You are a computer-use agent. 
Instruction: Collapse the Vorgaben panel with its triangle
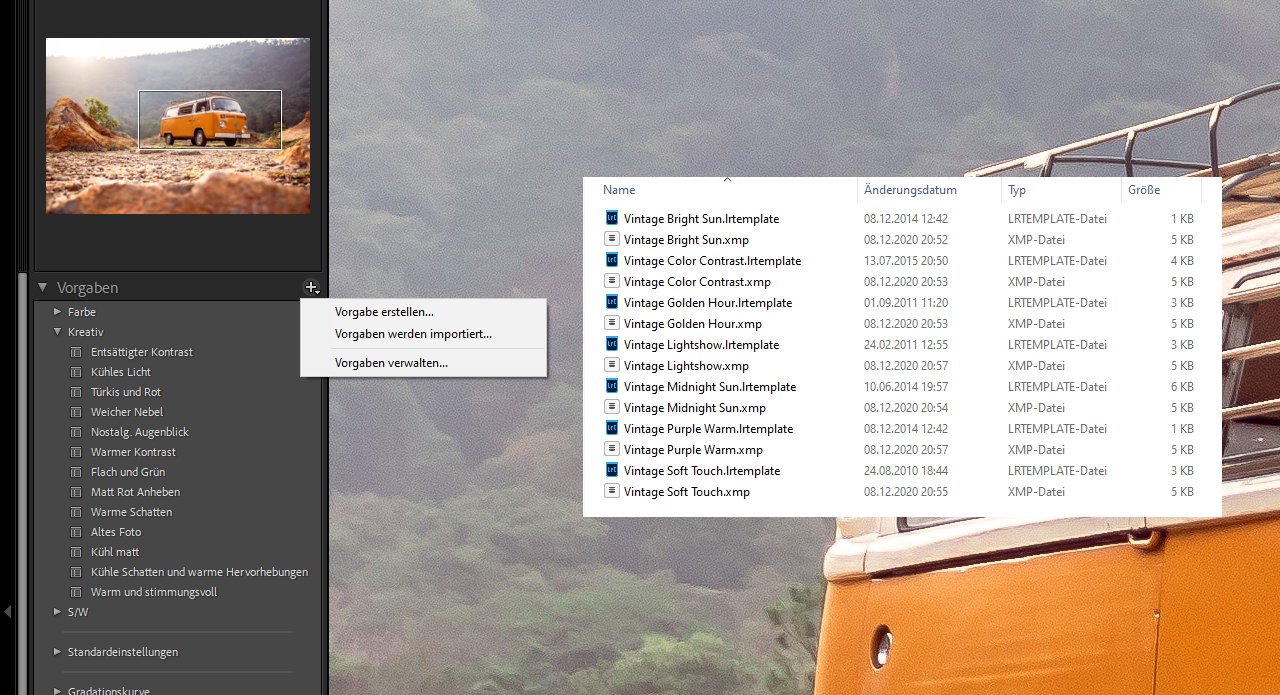(x=43, y=287)
